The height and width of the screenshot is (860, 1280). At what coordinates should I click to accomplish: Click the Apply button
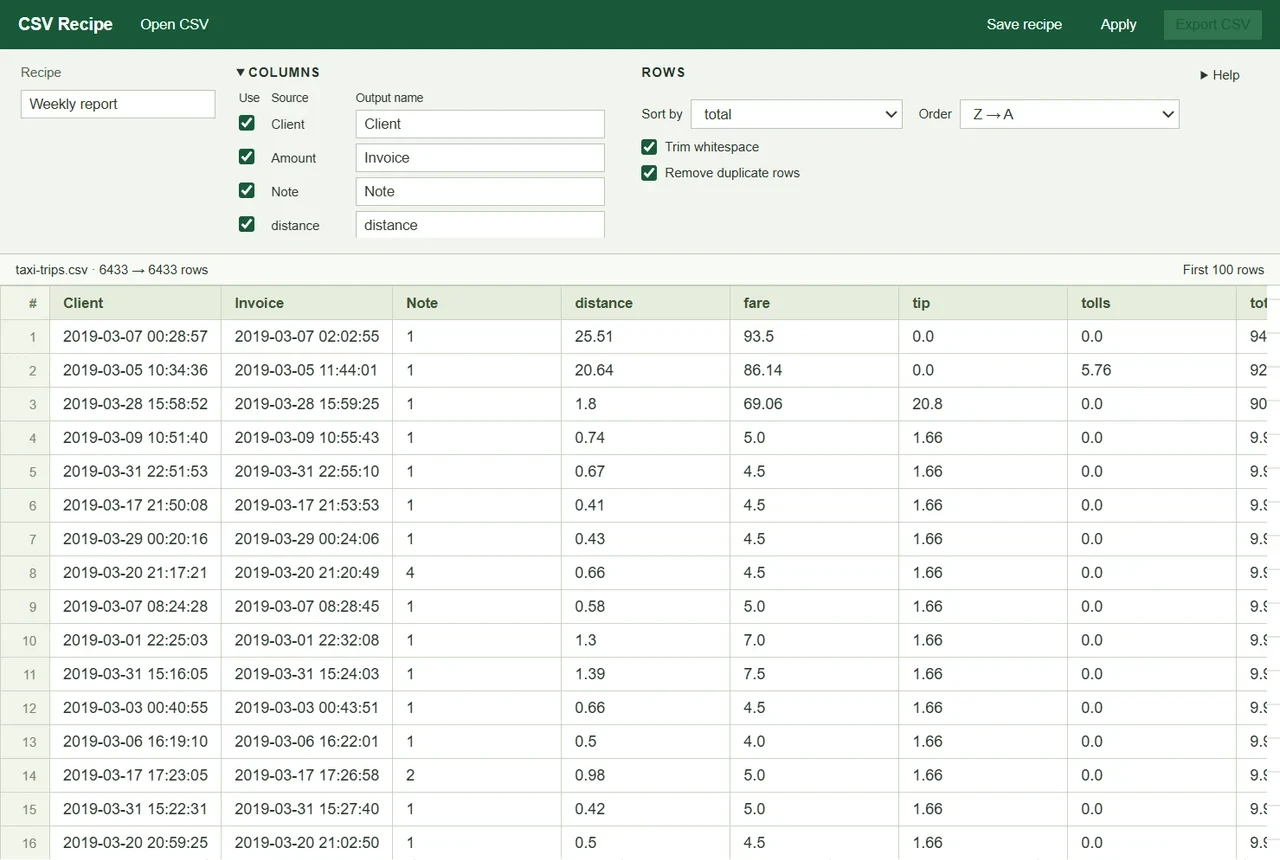1118,24
